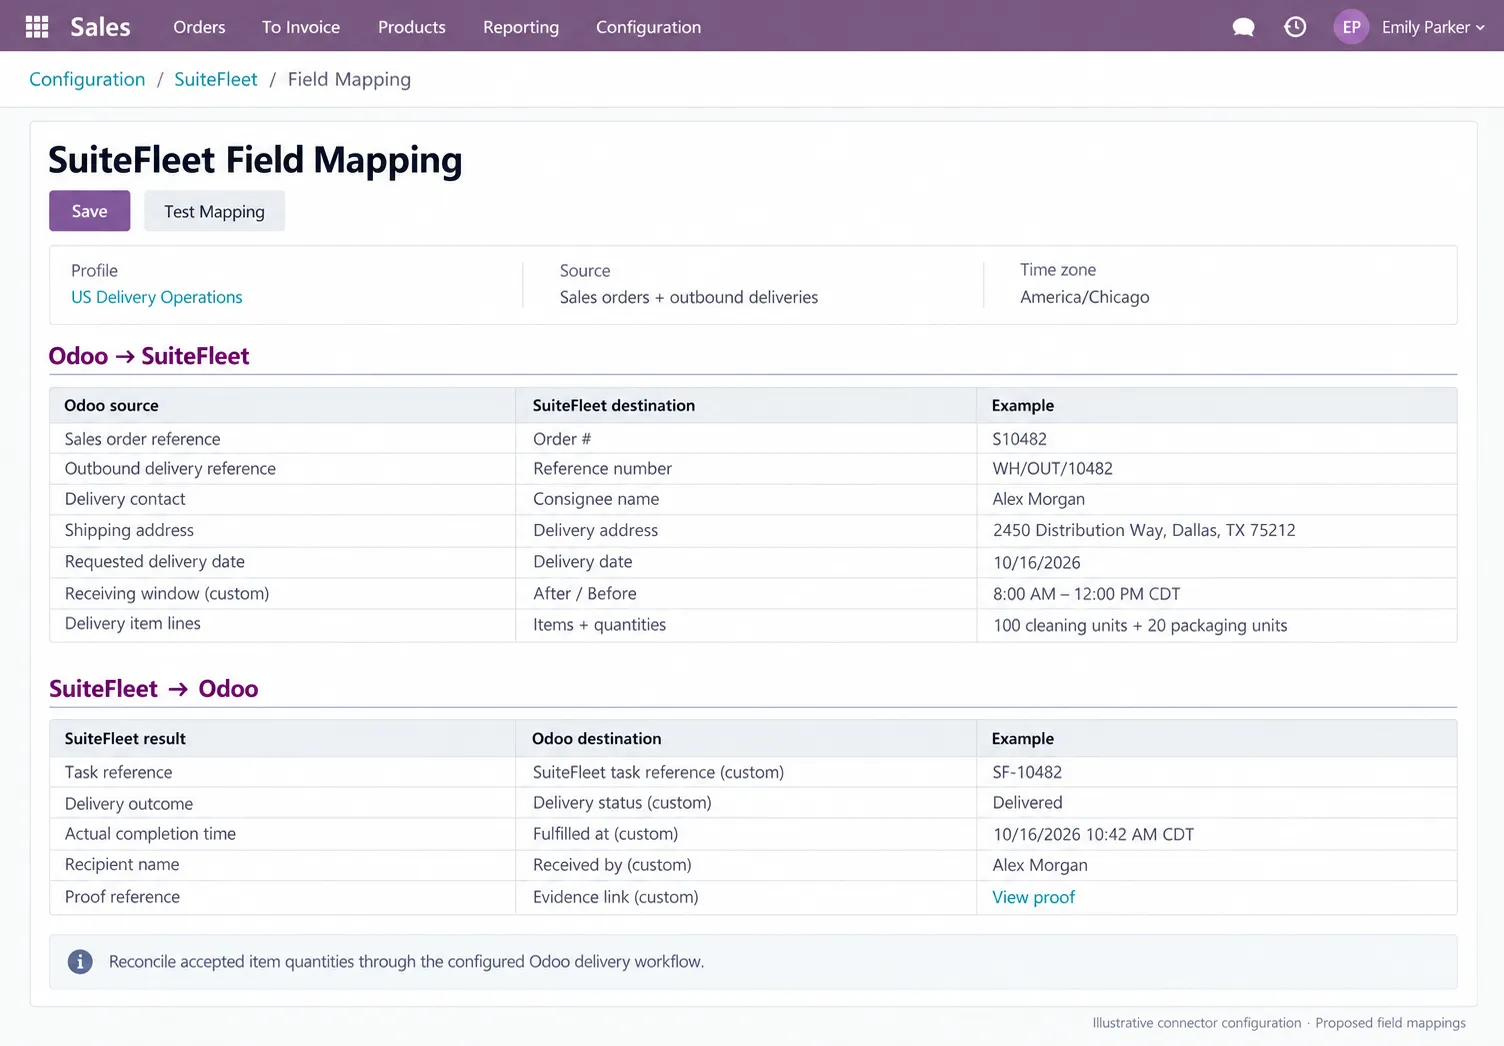
Task: Open the activities clock icon
Action: (x=1295, y=27)
